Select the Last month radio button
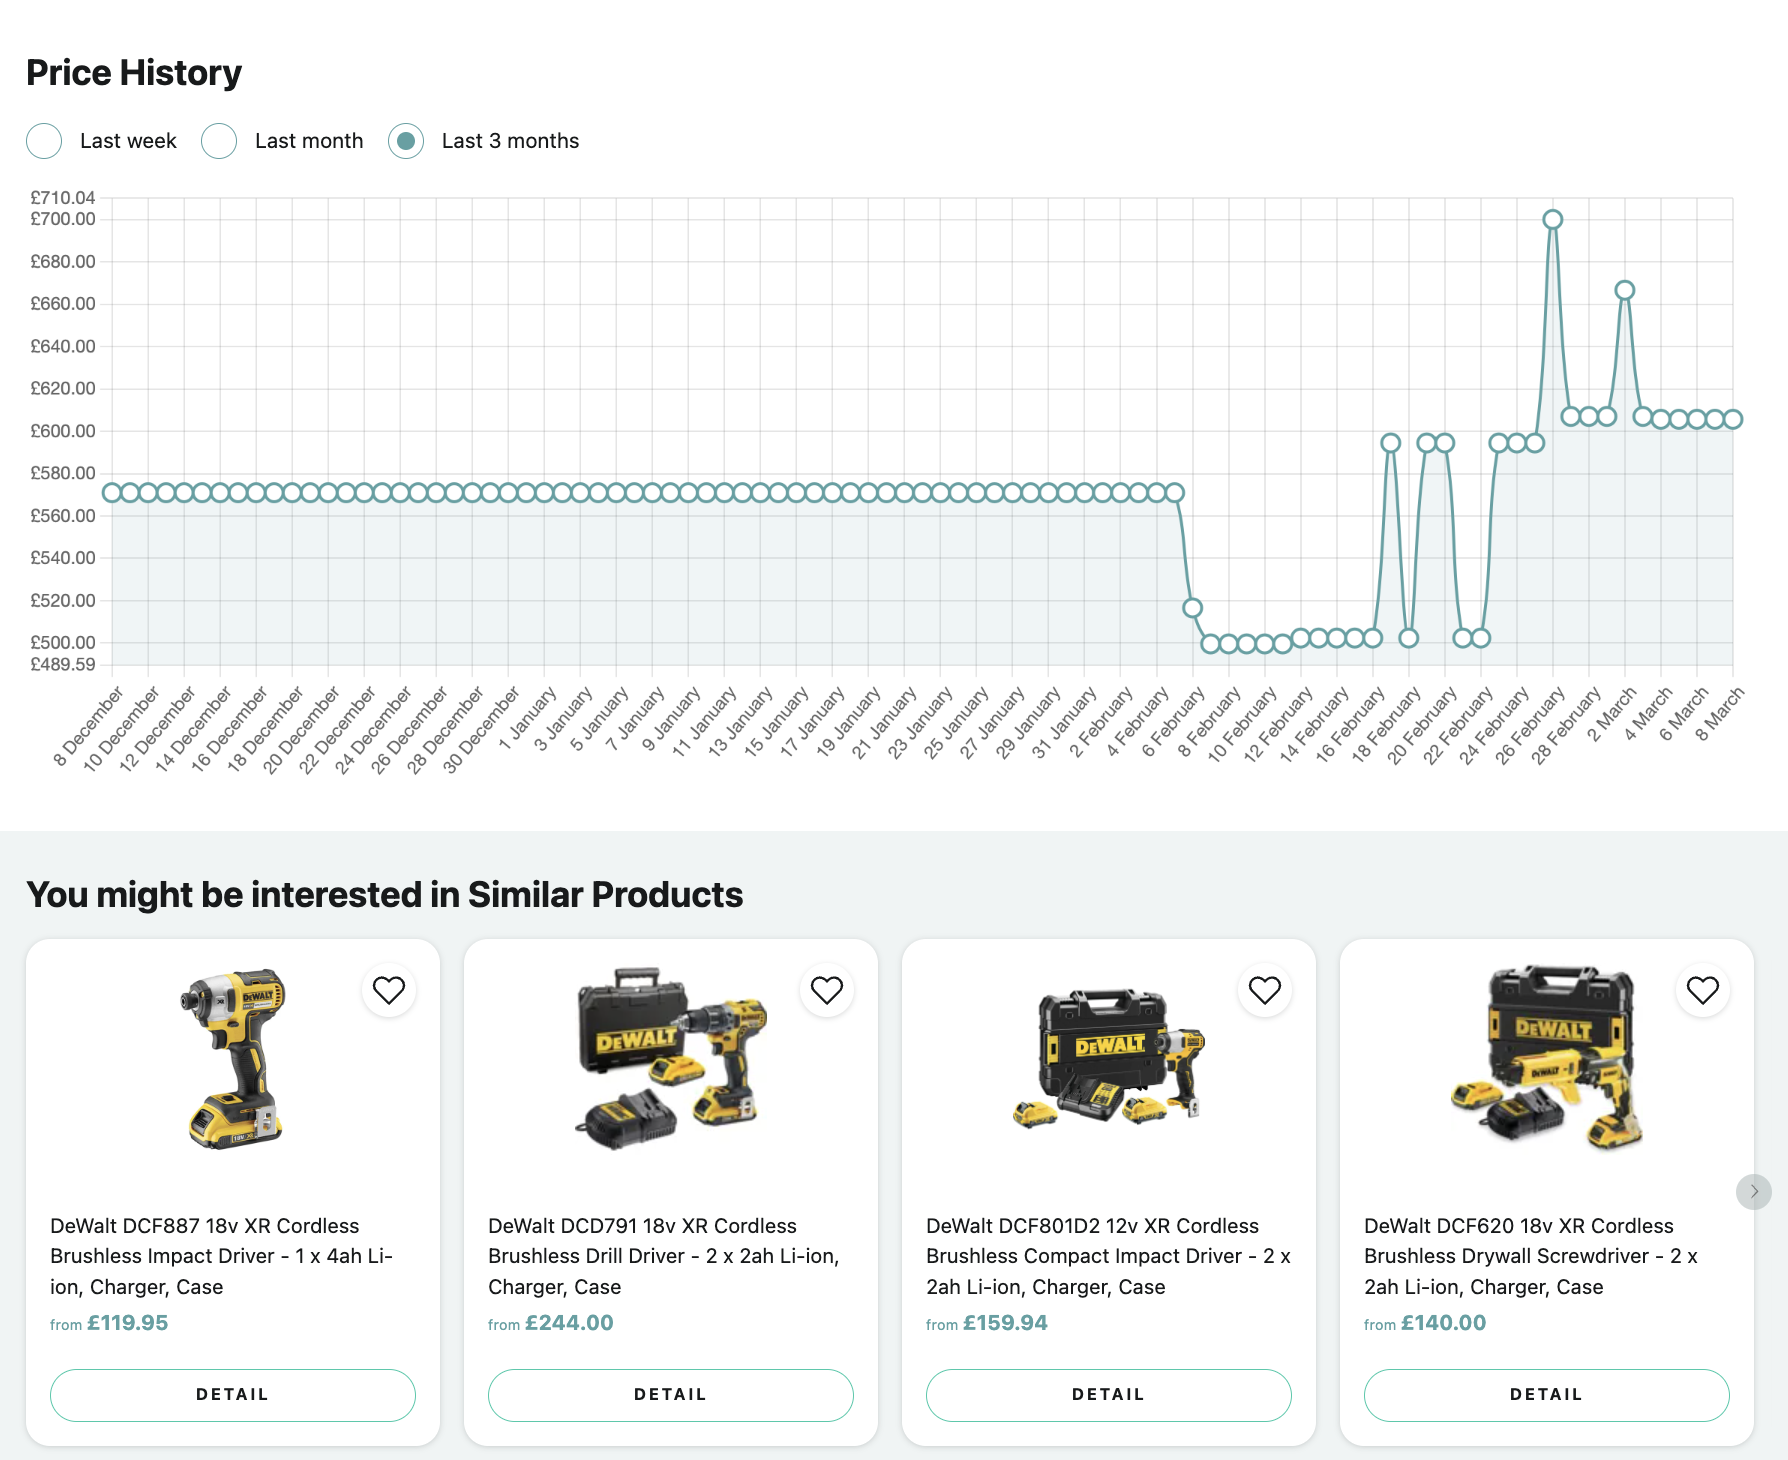Viewport: 1788px width, 1460px height. (x=219, y=141)
